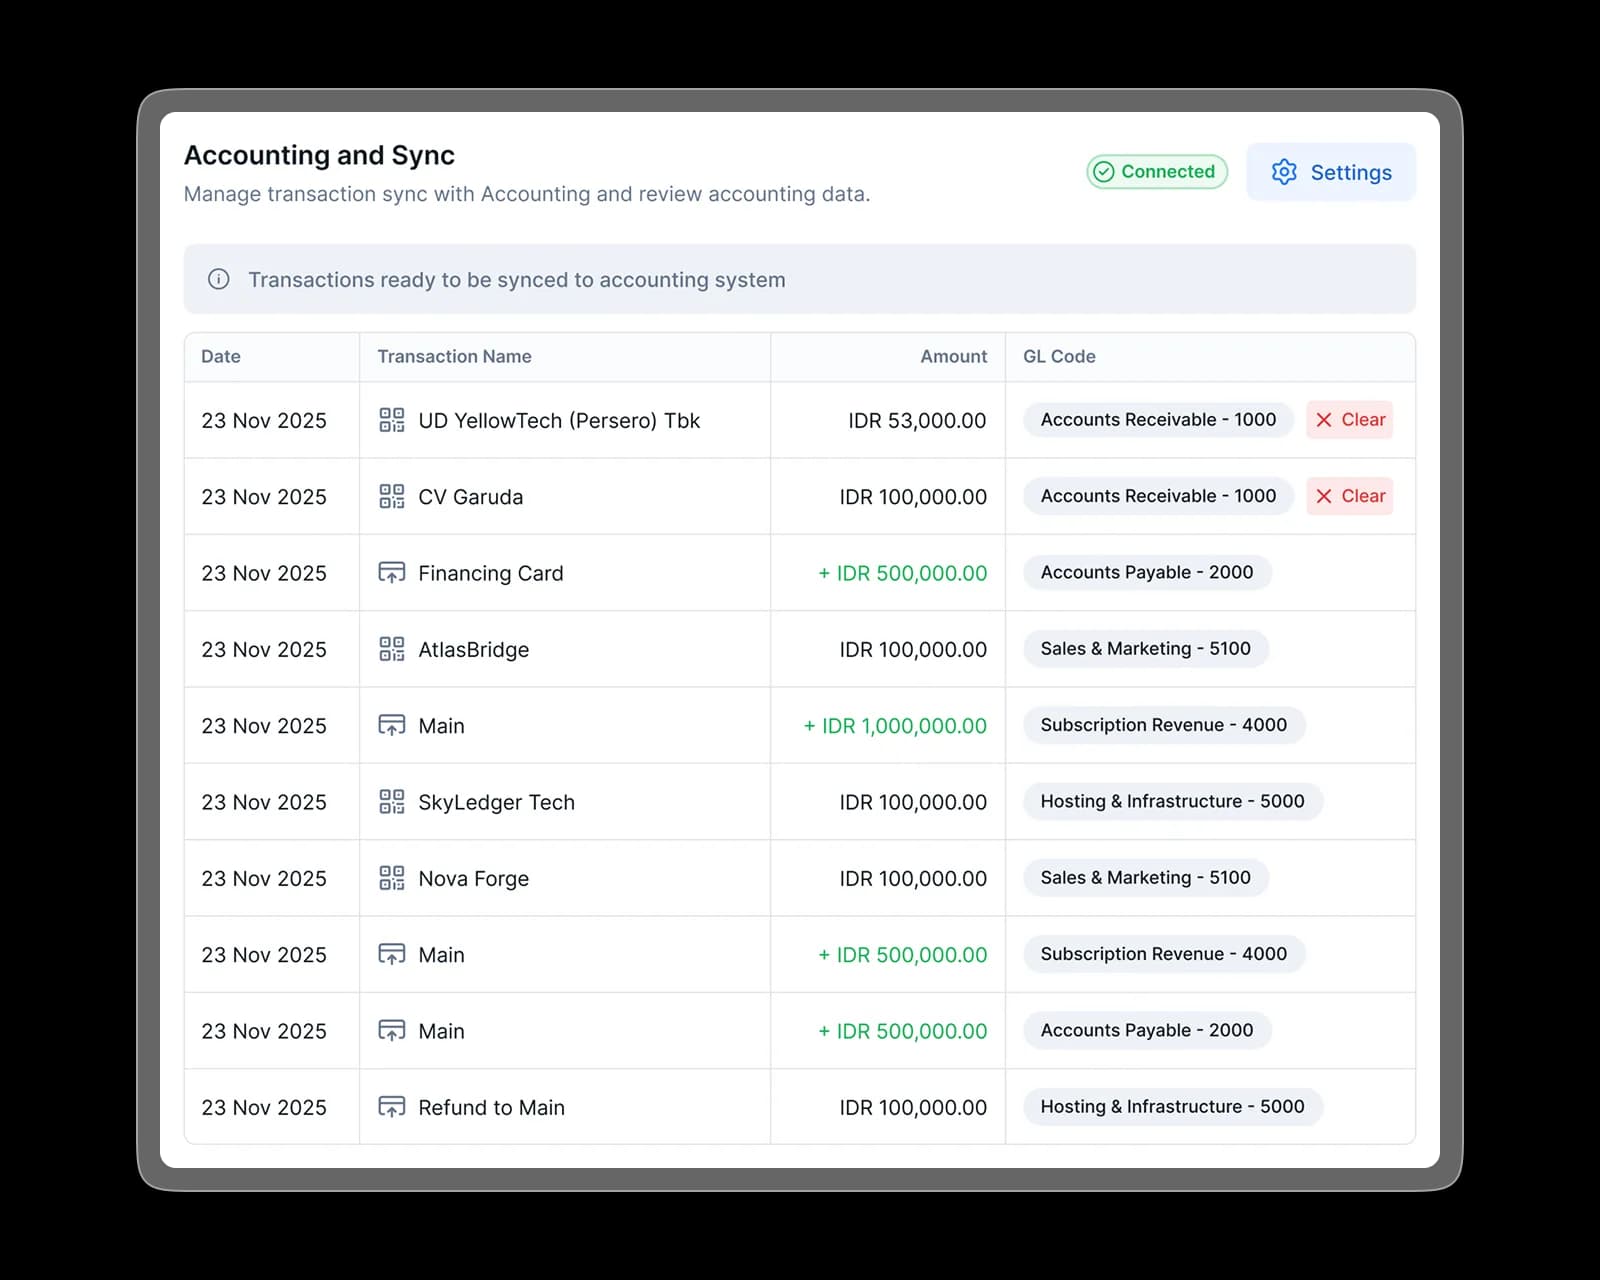Change GL code on Accounts Payable - 2000 for Financing Card
Image resolution: width=1600 pixels, height=1280 pixels.
[1146, 572]
